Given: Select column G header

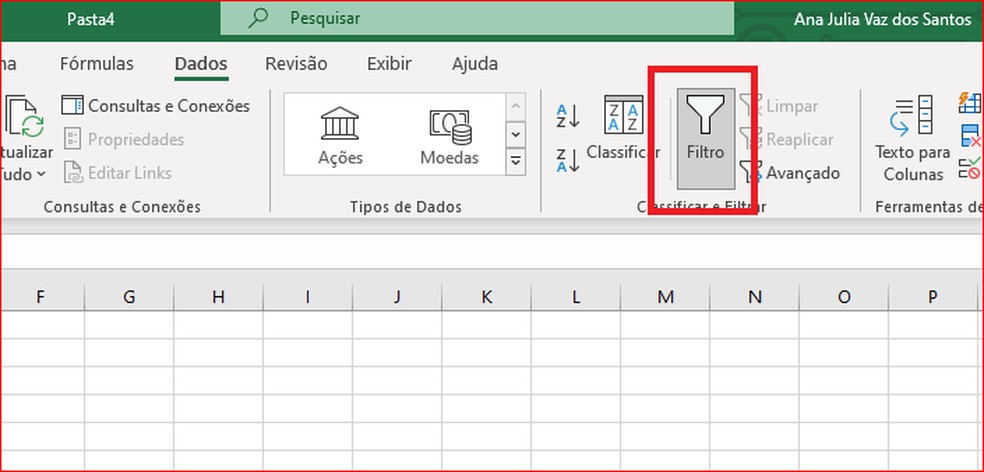Looking at the screenshot, I should tap(129, 297).
